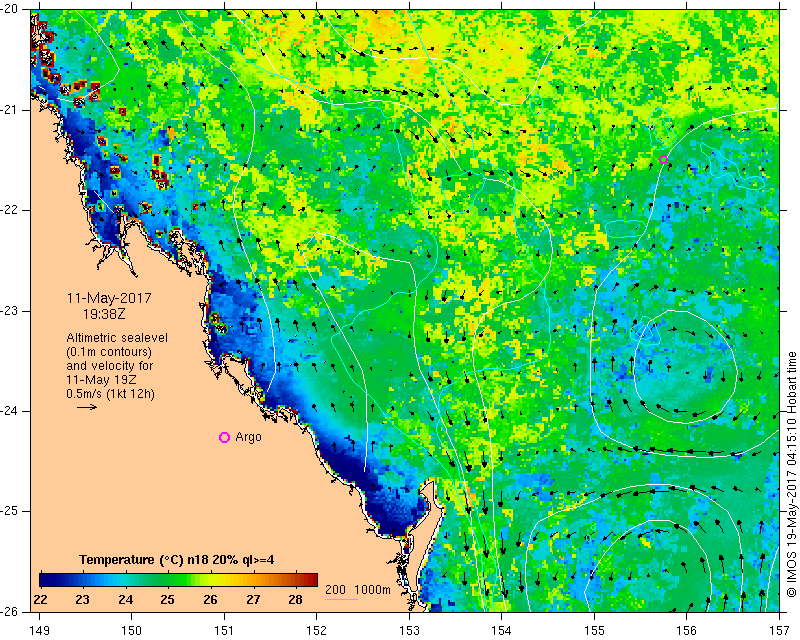Click the 23 value on temperature scale
Screen dimensions: 800x640
pyautogui.click(x=83, y=600)
